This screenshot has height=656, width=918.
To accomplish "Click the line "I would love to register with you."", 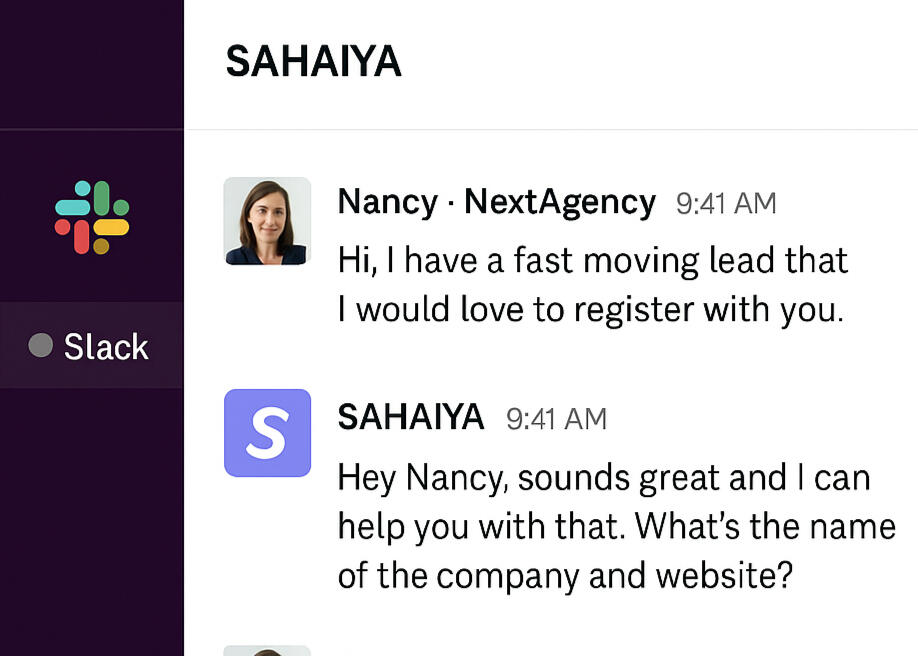I will click(x=591, y=310).
